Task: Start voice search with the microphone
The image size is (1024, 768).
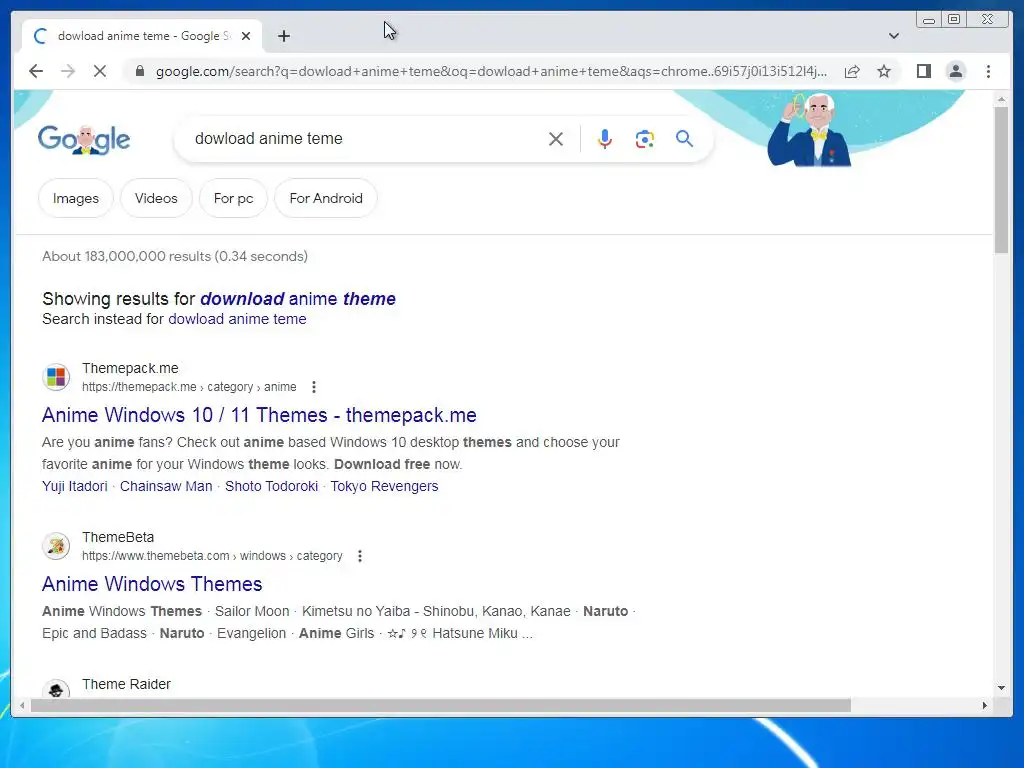Action: [x=605, y=139]
